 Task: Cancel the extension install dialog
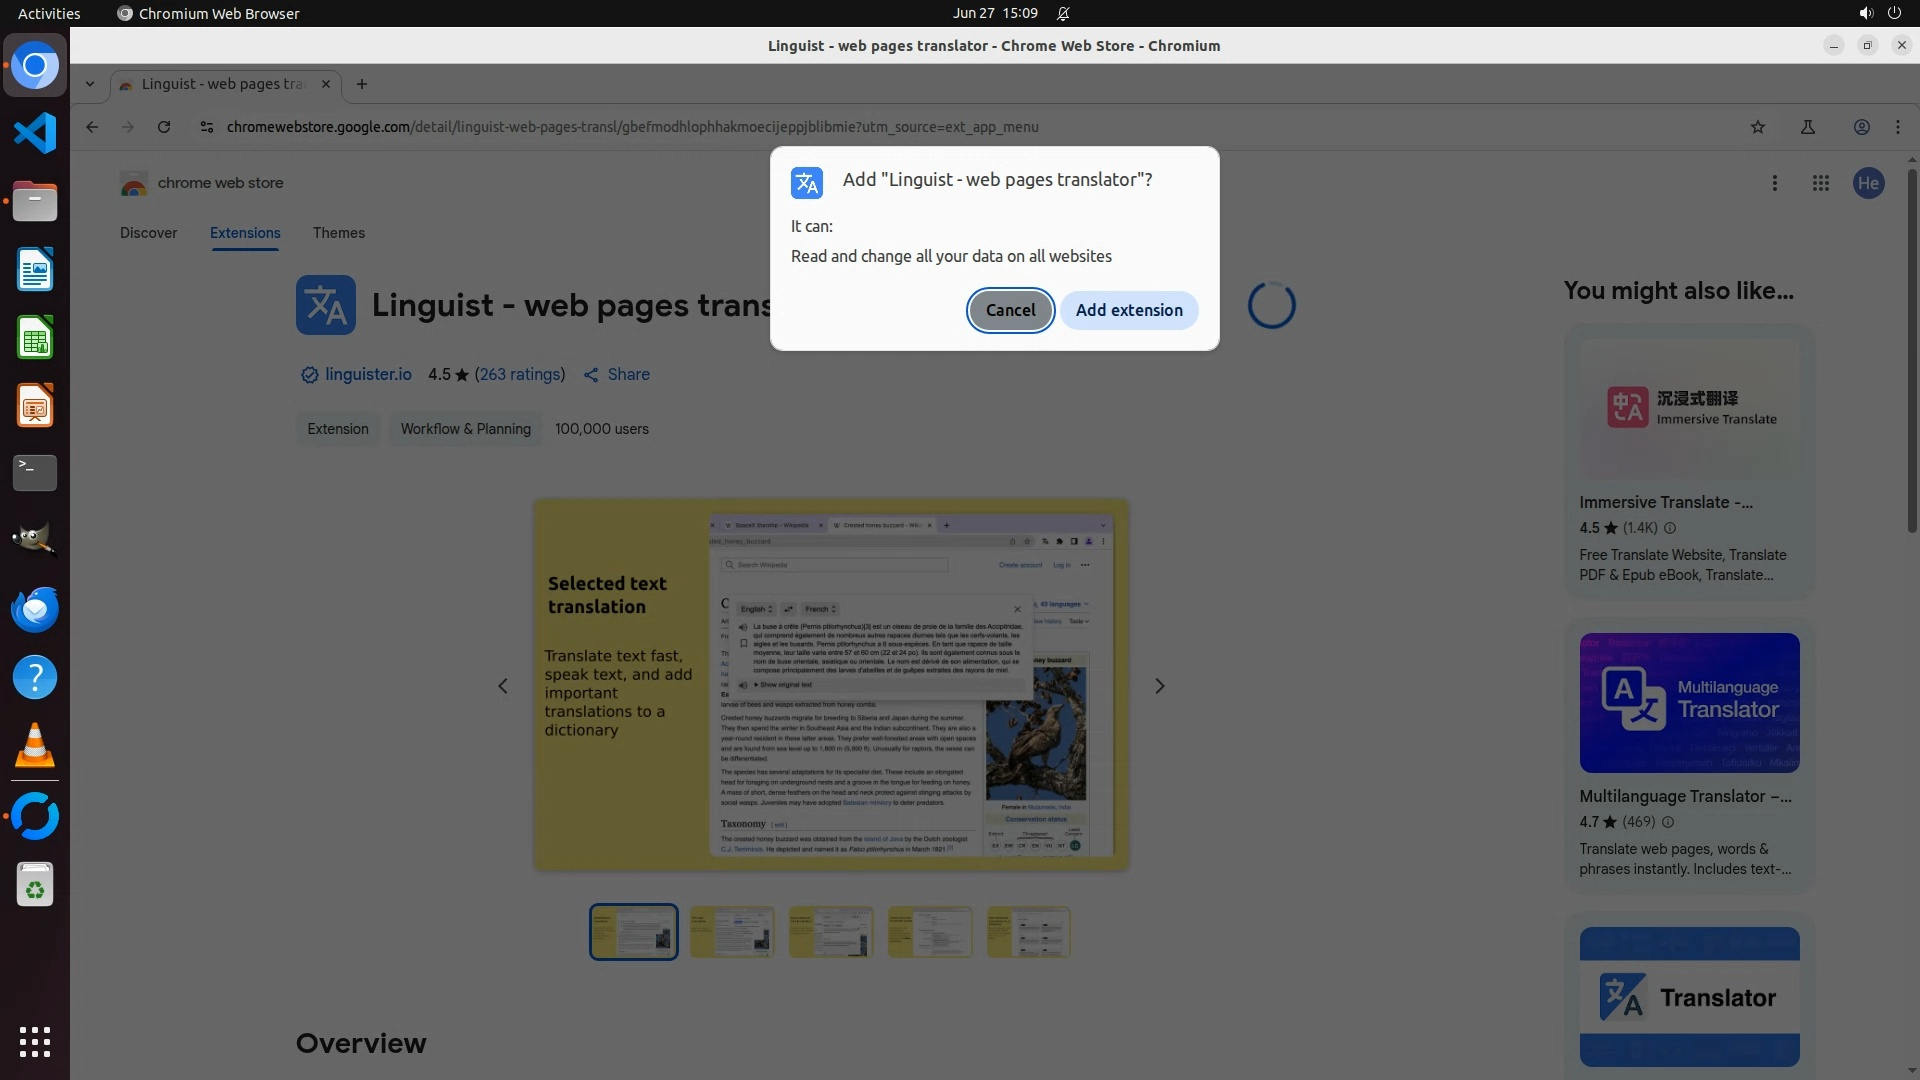1010,310
